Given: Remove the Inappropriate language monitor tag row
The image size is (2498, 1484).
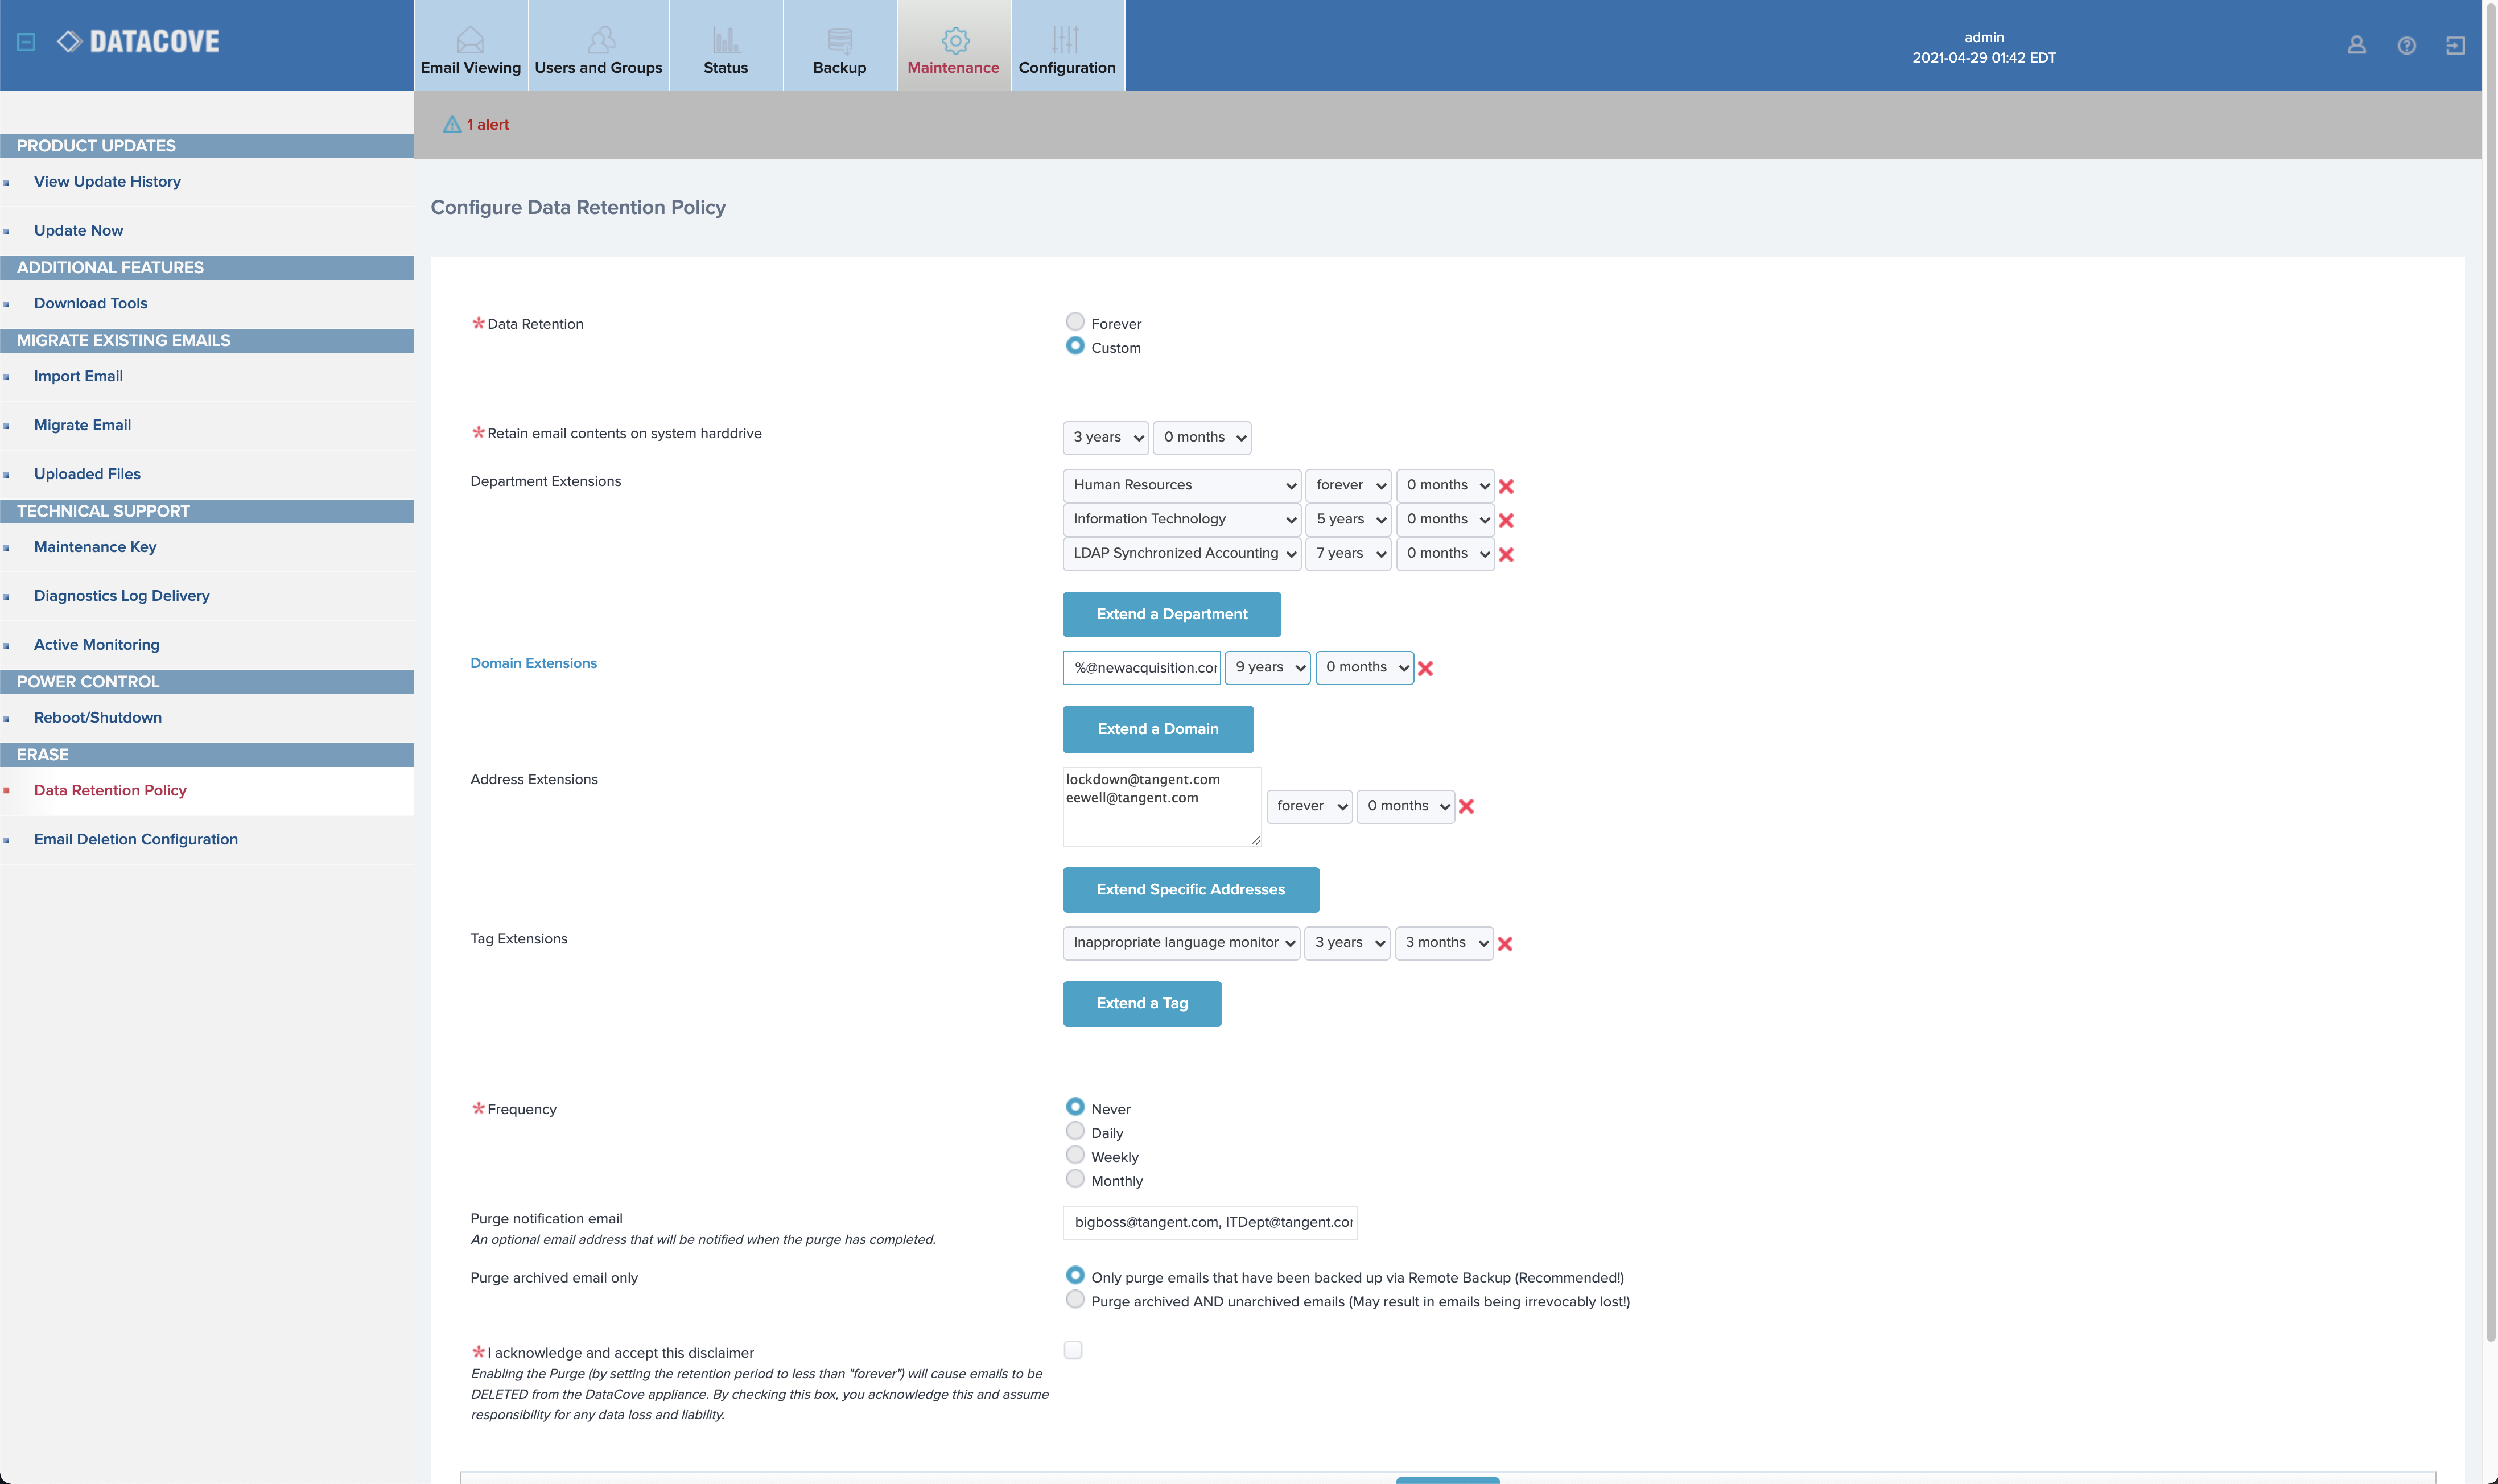Looking at the screenshot, I should click(1505, 944).
